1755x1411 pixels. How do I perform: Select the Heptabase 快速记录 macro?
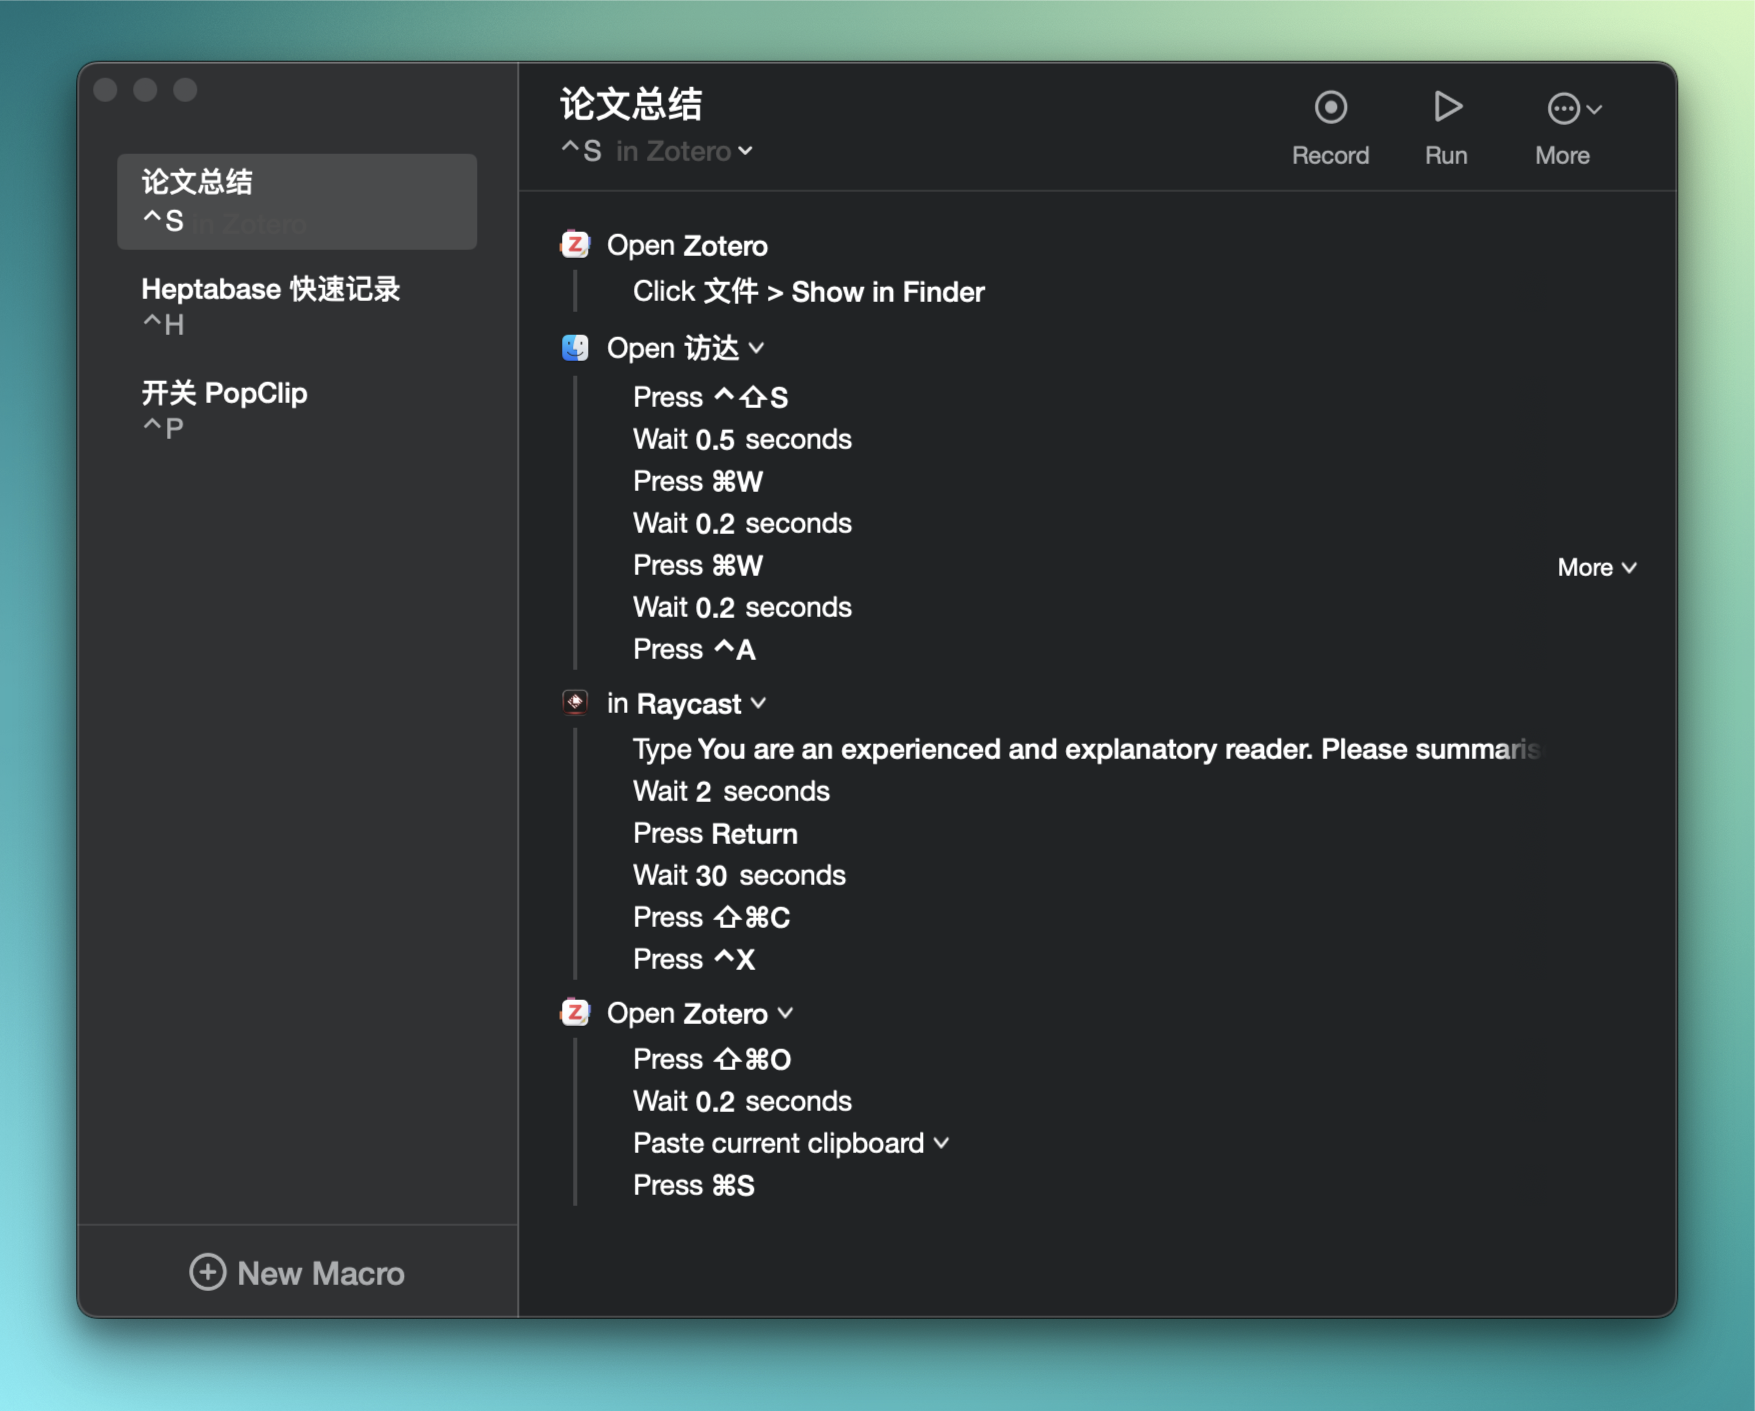297,306
